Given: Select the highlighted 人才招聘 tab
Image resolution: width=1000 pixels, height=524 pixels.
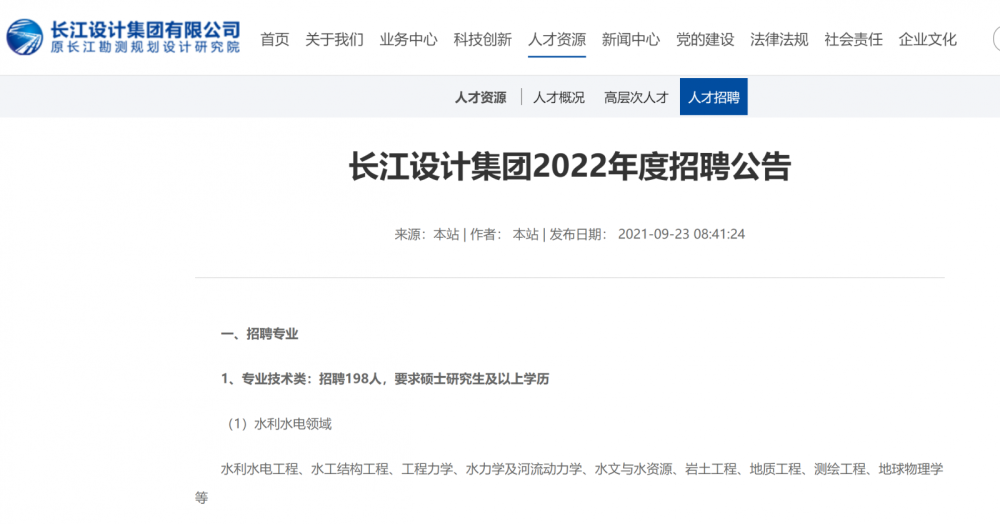Looking at the screenshot, I should pyautogui.click(x=714, y=97).
